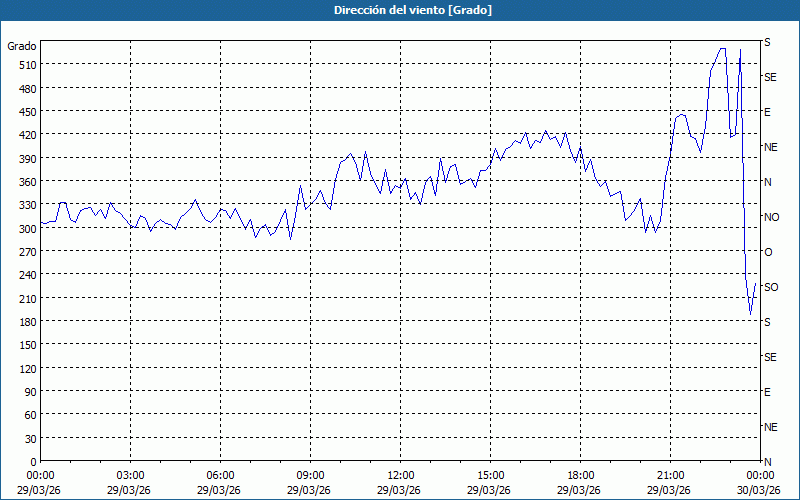Click the 09:00 time marker

tap(310, 475)
